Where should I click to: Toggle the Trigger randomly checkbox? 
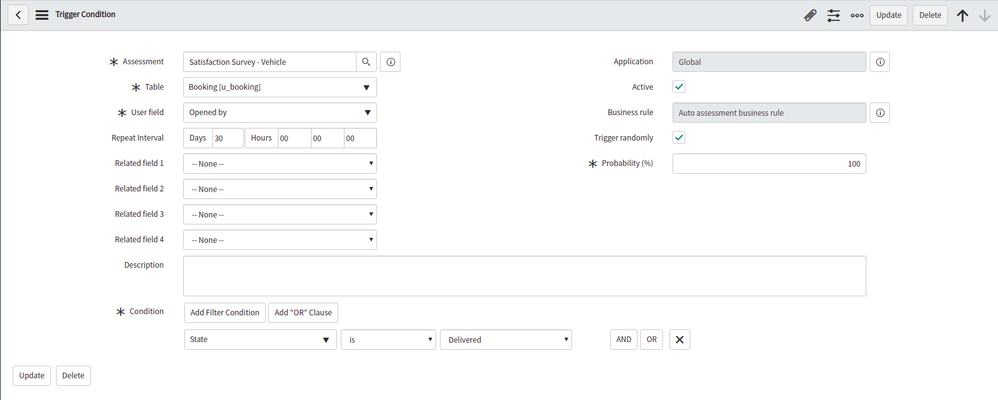[679, 138]
